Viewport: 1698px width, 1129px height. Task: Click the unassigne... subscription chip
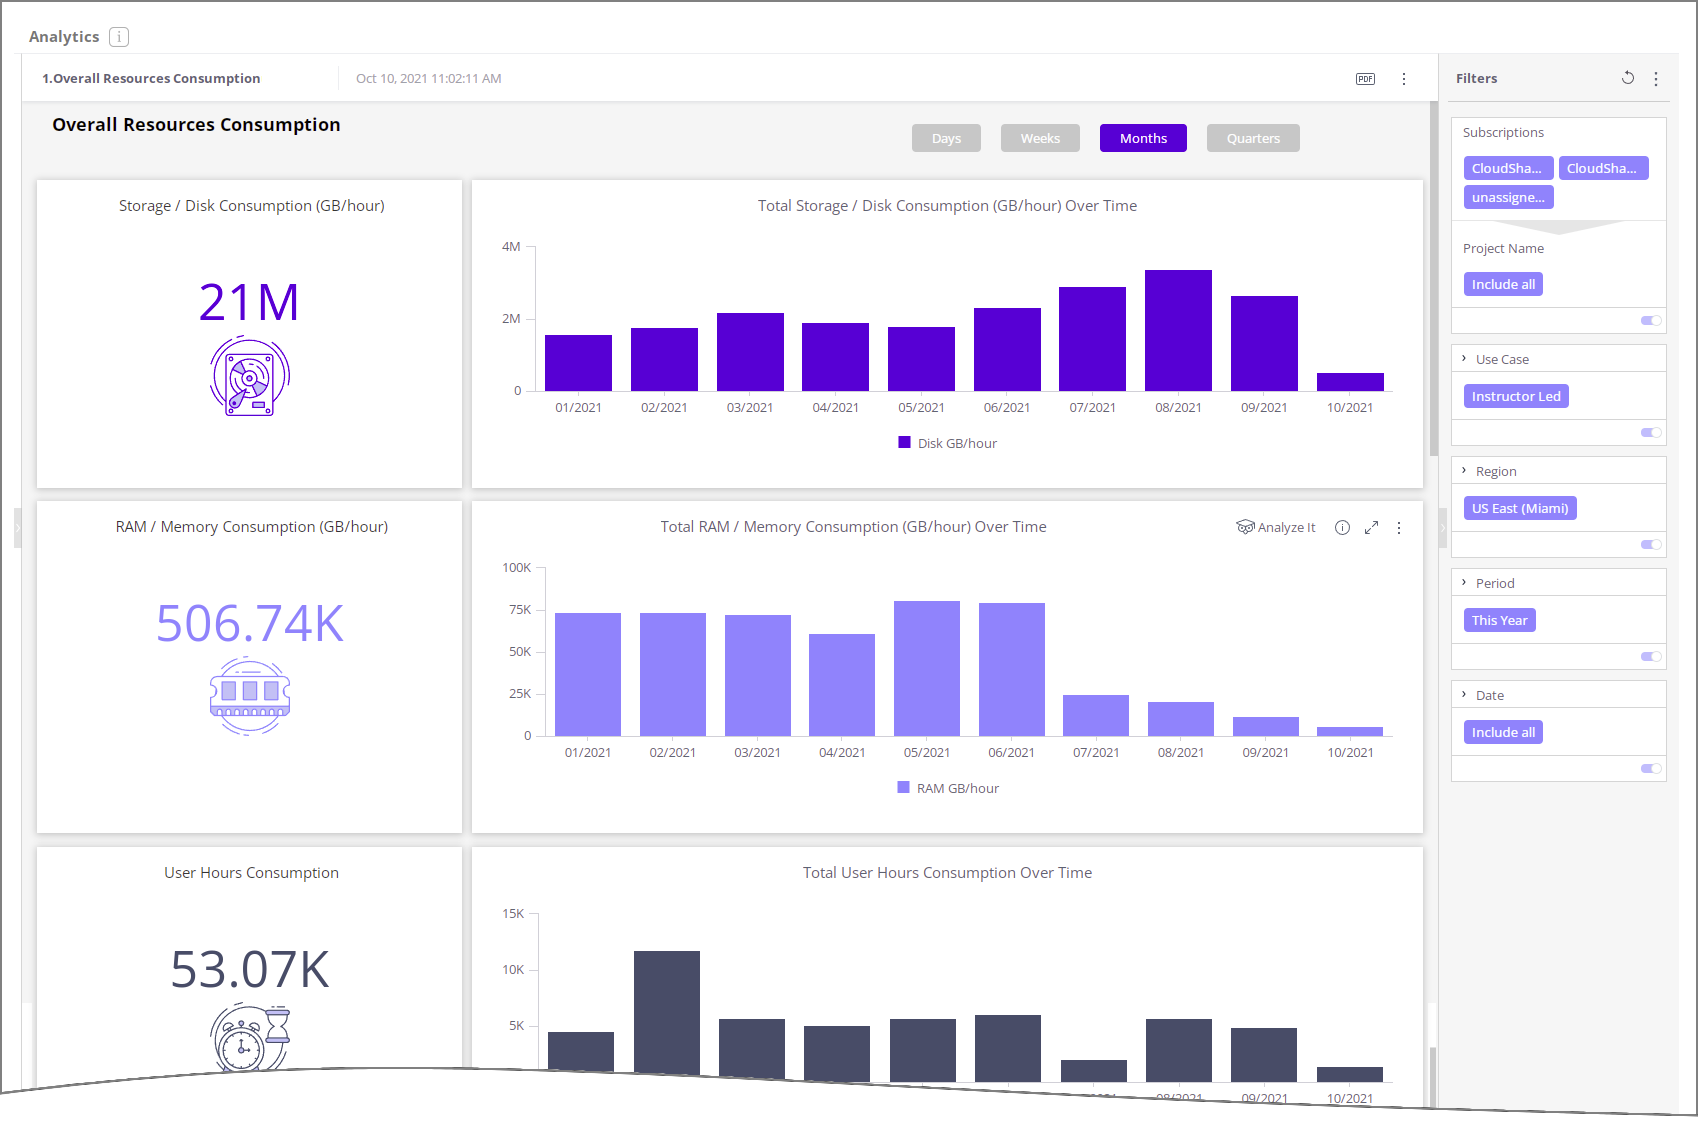click(1508, 197)
